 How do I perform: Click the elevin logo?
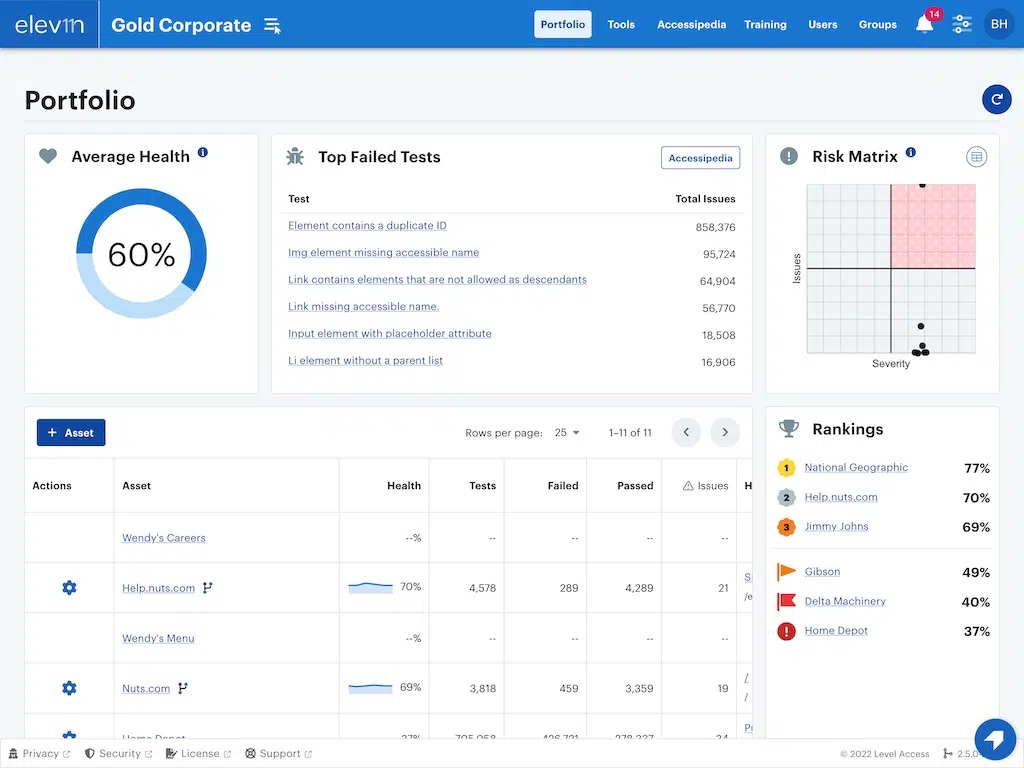click(49, 25)
